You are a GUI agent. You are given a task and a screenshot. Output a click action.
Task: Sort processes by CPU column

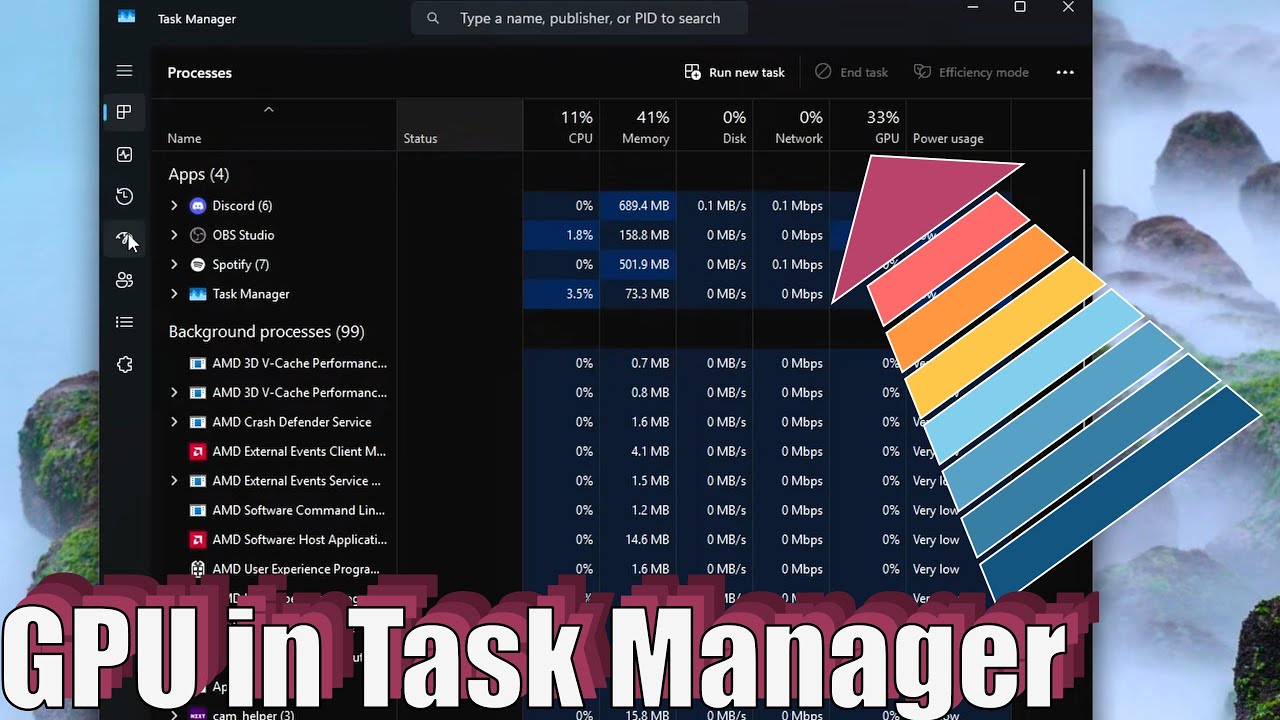561,126
